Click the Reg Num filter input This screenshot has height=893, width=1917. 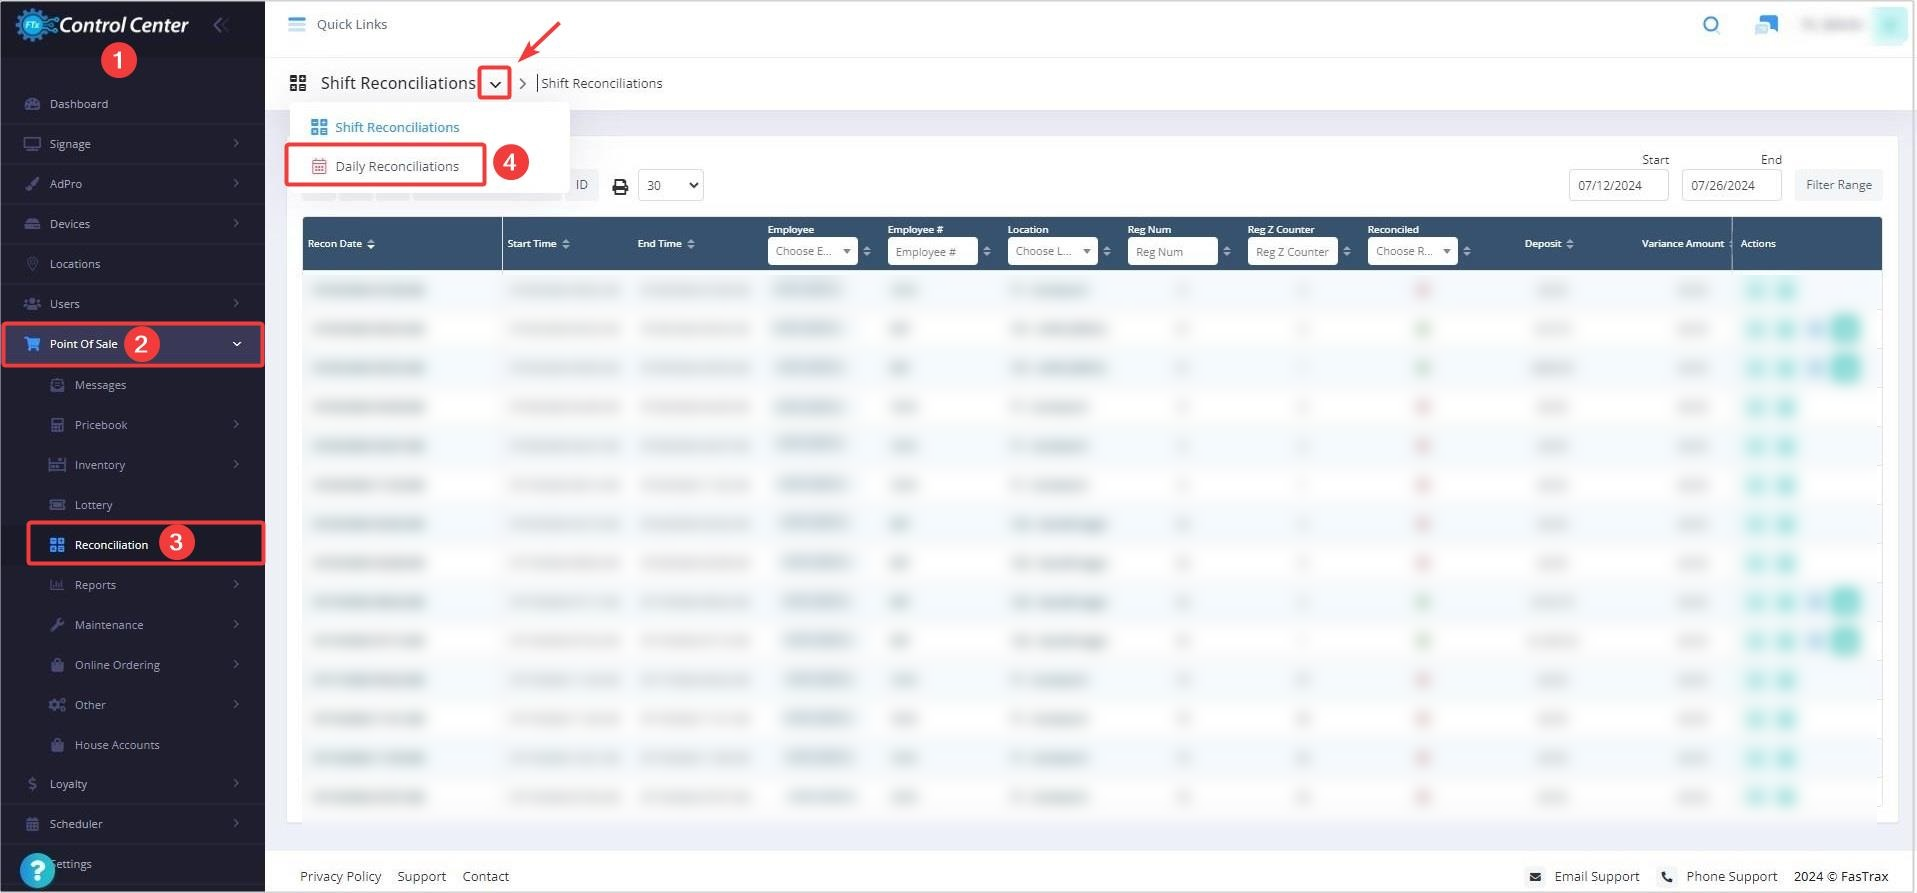pyautogui.click(x=1172, y=252)
